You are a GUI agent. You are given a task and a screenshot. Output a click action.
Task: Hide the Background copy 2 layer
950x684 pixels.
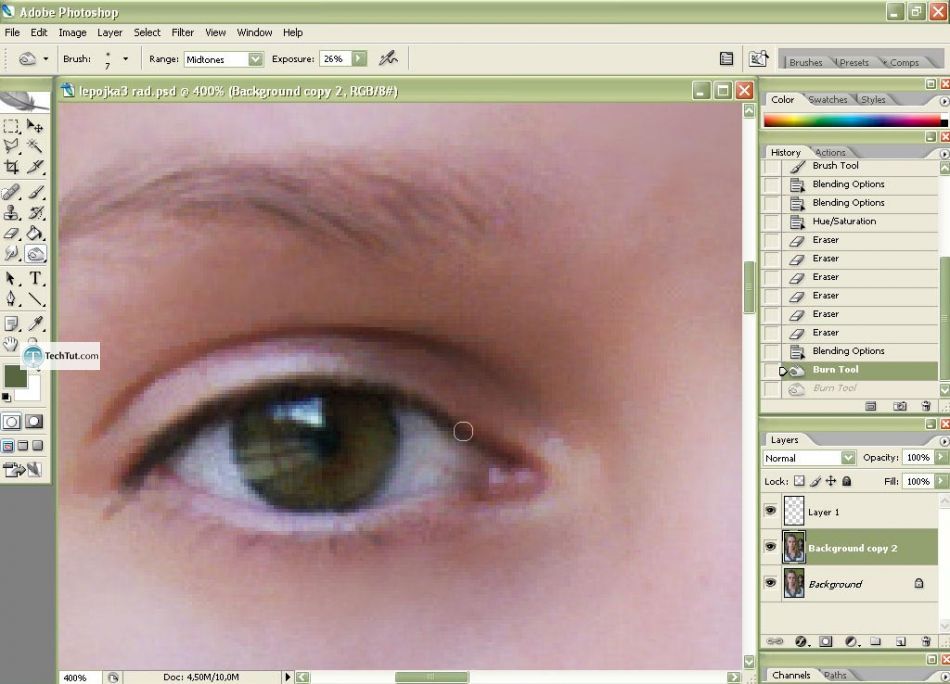click(x=770, y=546)
